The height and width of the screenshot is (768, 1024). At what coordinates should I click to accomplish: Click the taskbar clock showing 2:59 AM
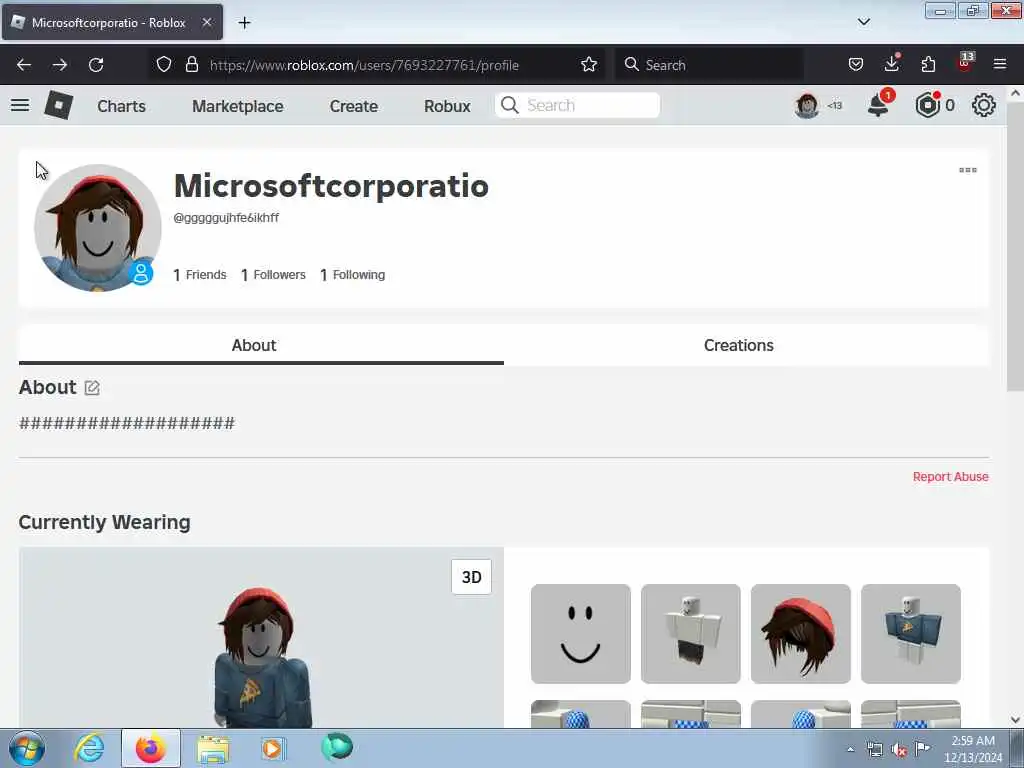click(x=973, y=749)
